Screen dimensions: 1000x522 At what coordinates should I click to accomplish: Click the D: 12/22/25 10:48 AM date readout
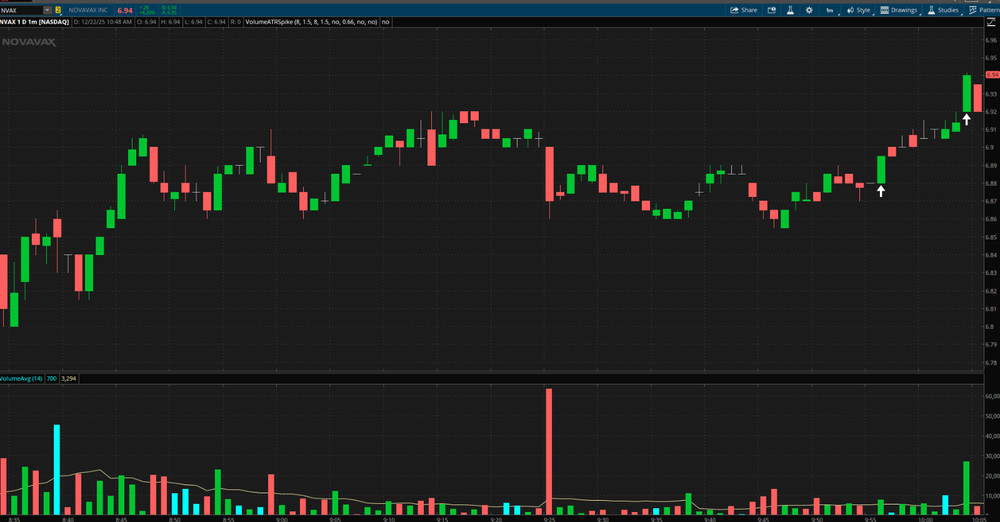coord(103,22)
